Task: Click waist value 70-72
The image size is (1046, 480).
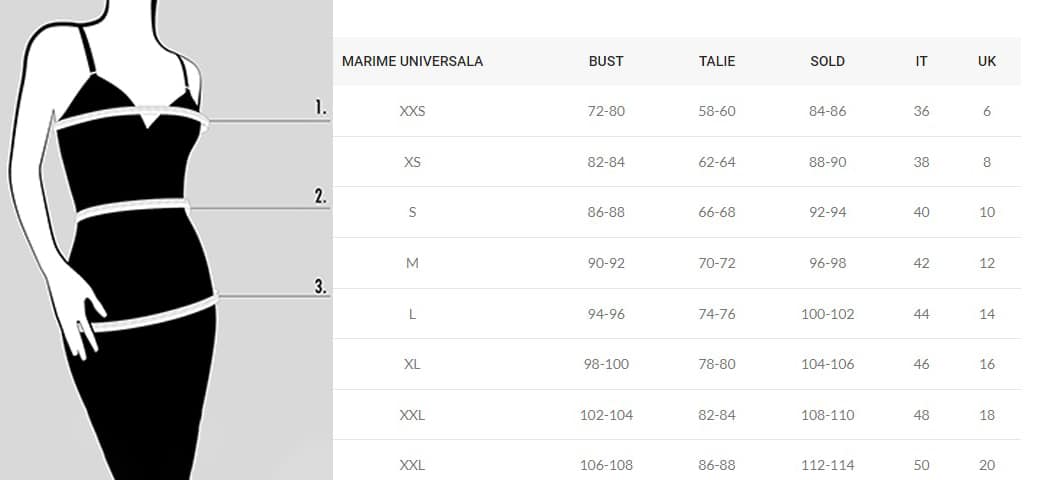Action: (716, 263)
